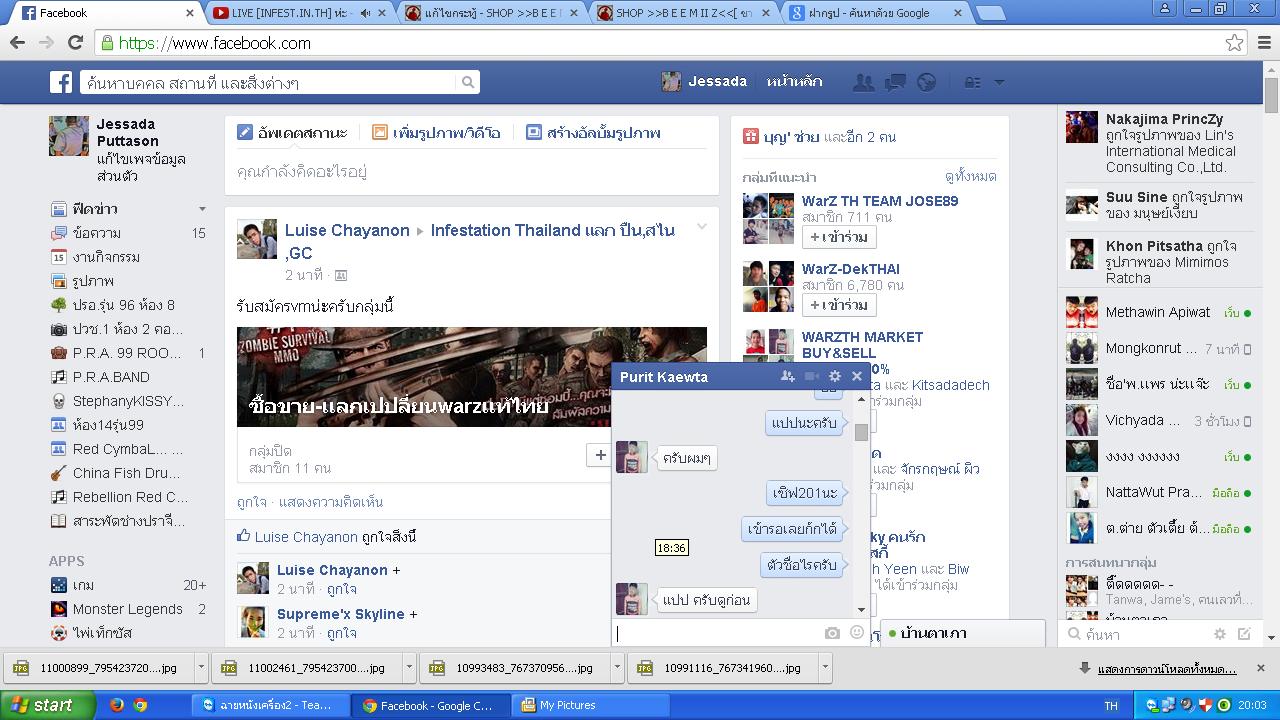The width and height of the screenshot is (1280, 720).
Task: Click the status box คุณกำลังคิดอะไรอยู่
Action: (472, 172)
